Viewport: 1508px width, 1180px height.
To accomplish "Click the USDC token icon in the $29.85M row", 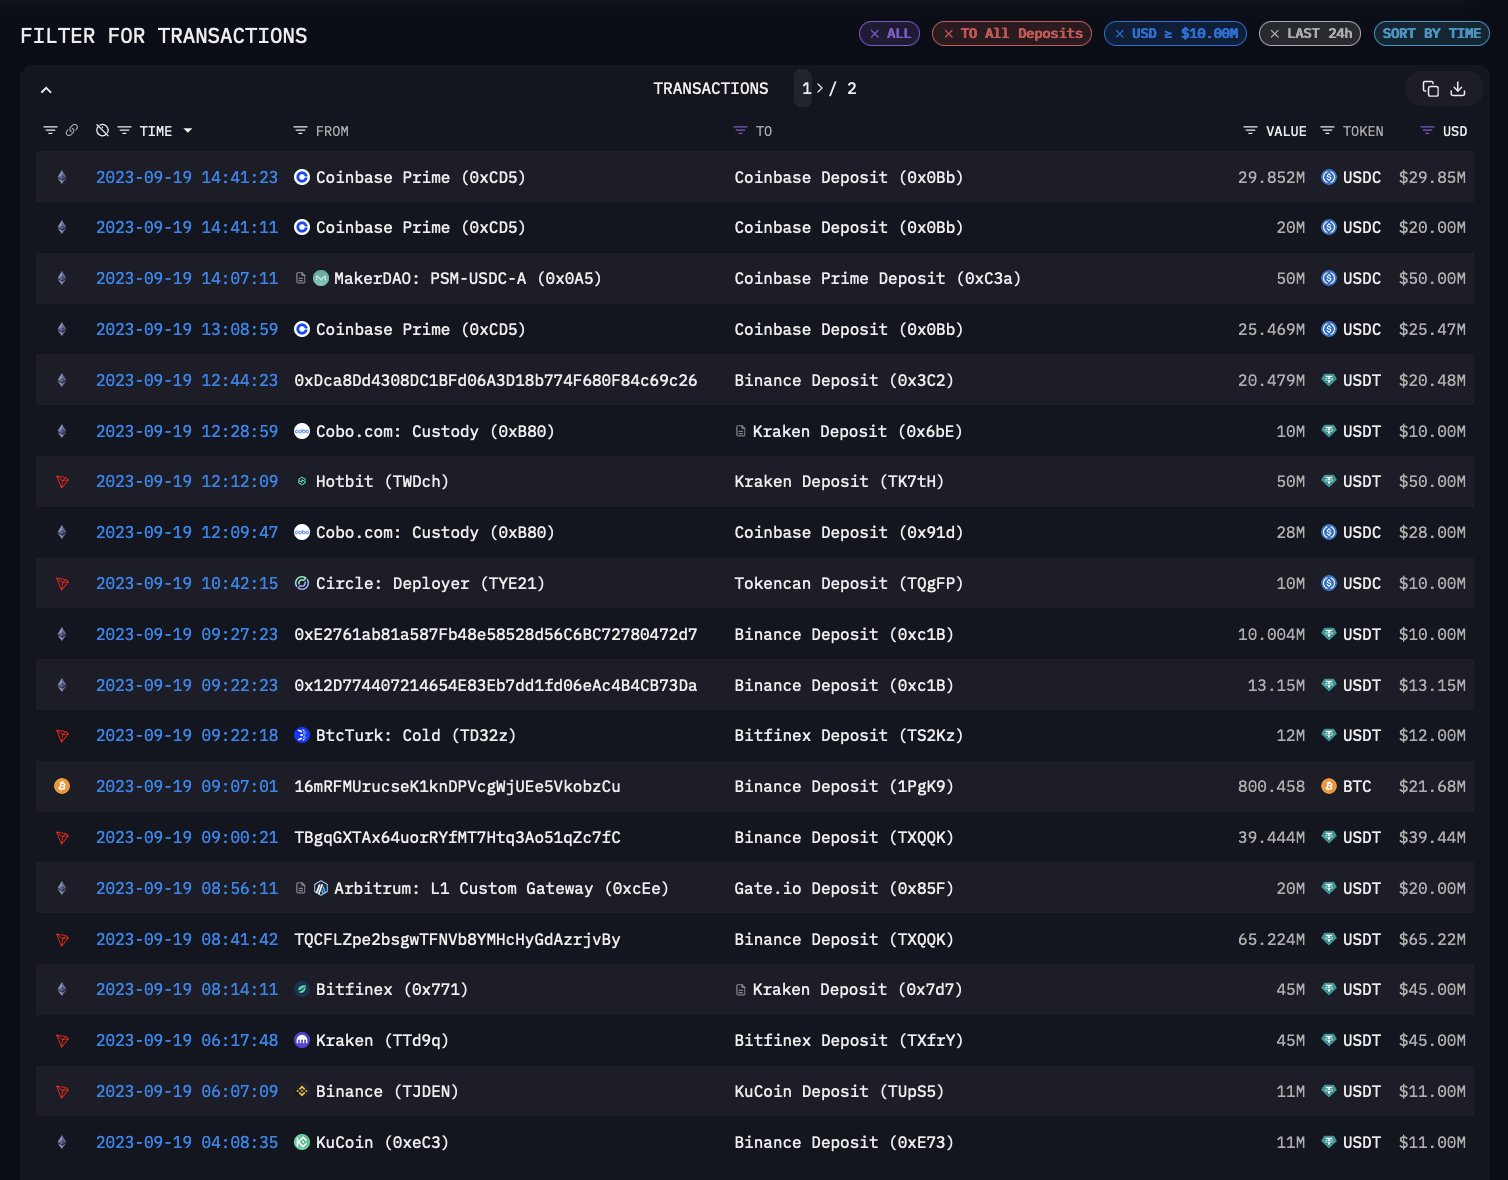I will [1329, 177].
